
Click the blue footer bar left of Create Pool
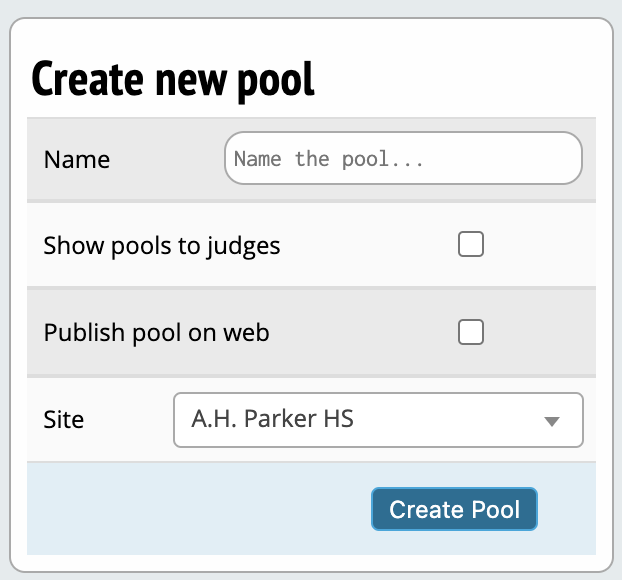200,509
